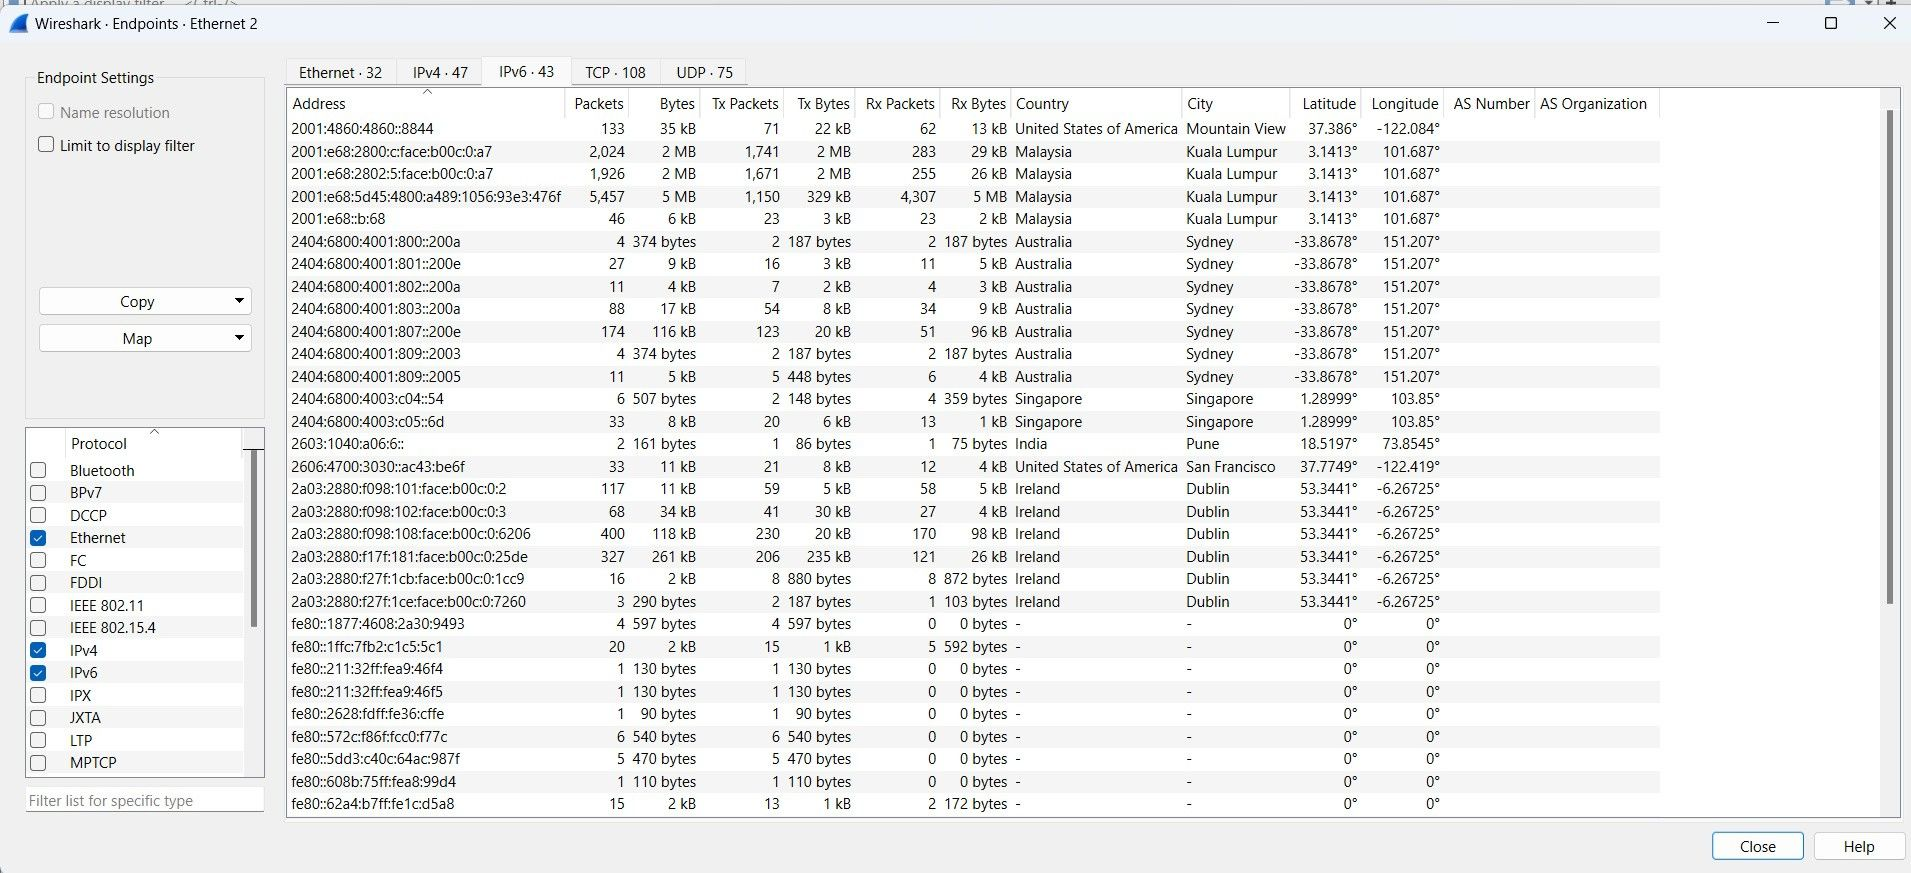Screen dimensions: 1911x873
Task: Switch to the Ethernet · 32 tab
Action: click(x=340, y=73)
